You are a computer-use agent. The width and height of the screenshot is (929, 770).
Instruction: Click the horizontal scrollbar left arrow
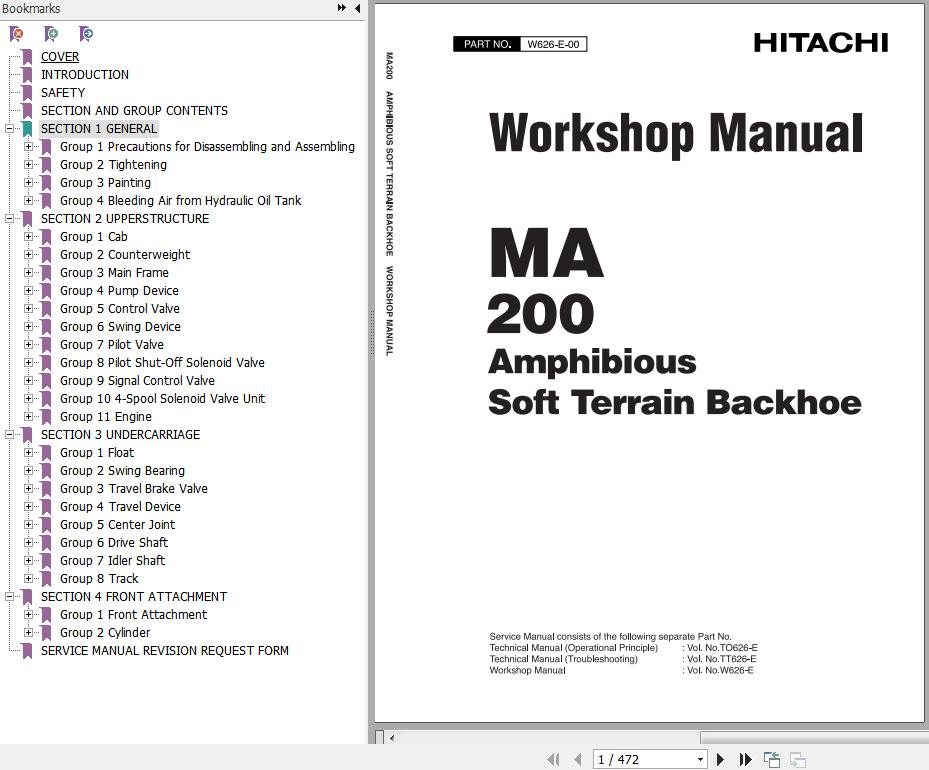click(x=392, y=738)
